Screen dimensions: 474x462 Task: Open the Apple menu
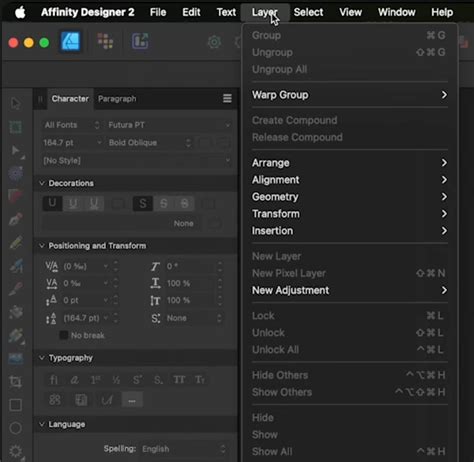20,13
